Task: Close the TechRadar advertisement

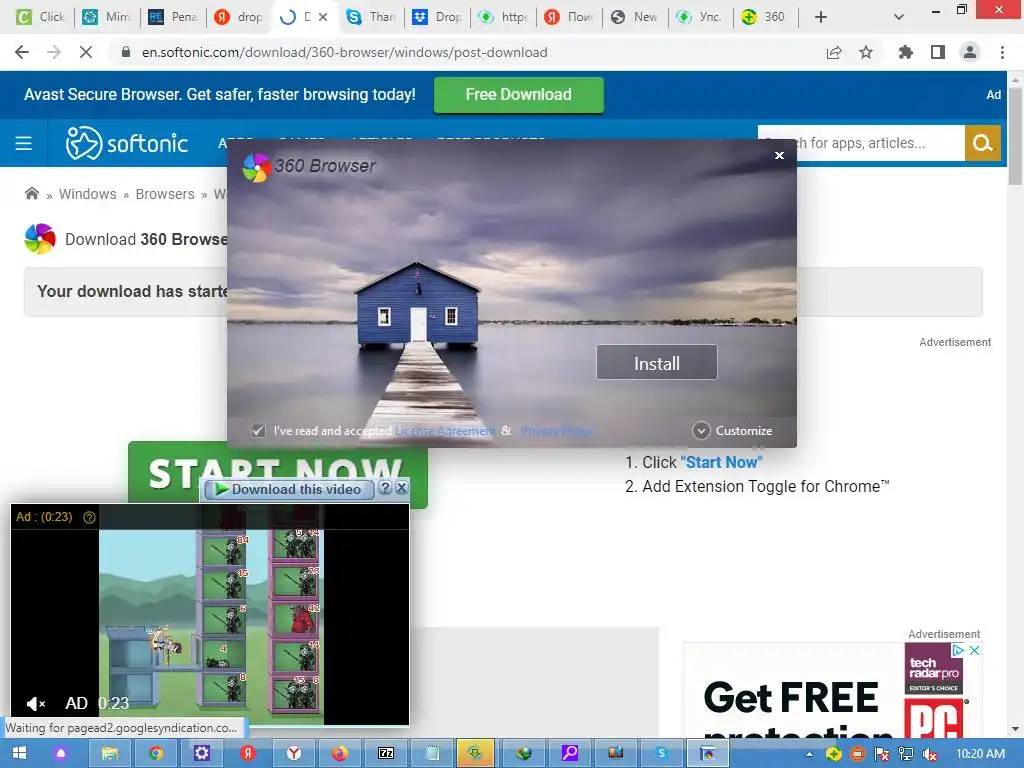Action: coord(974,650)
